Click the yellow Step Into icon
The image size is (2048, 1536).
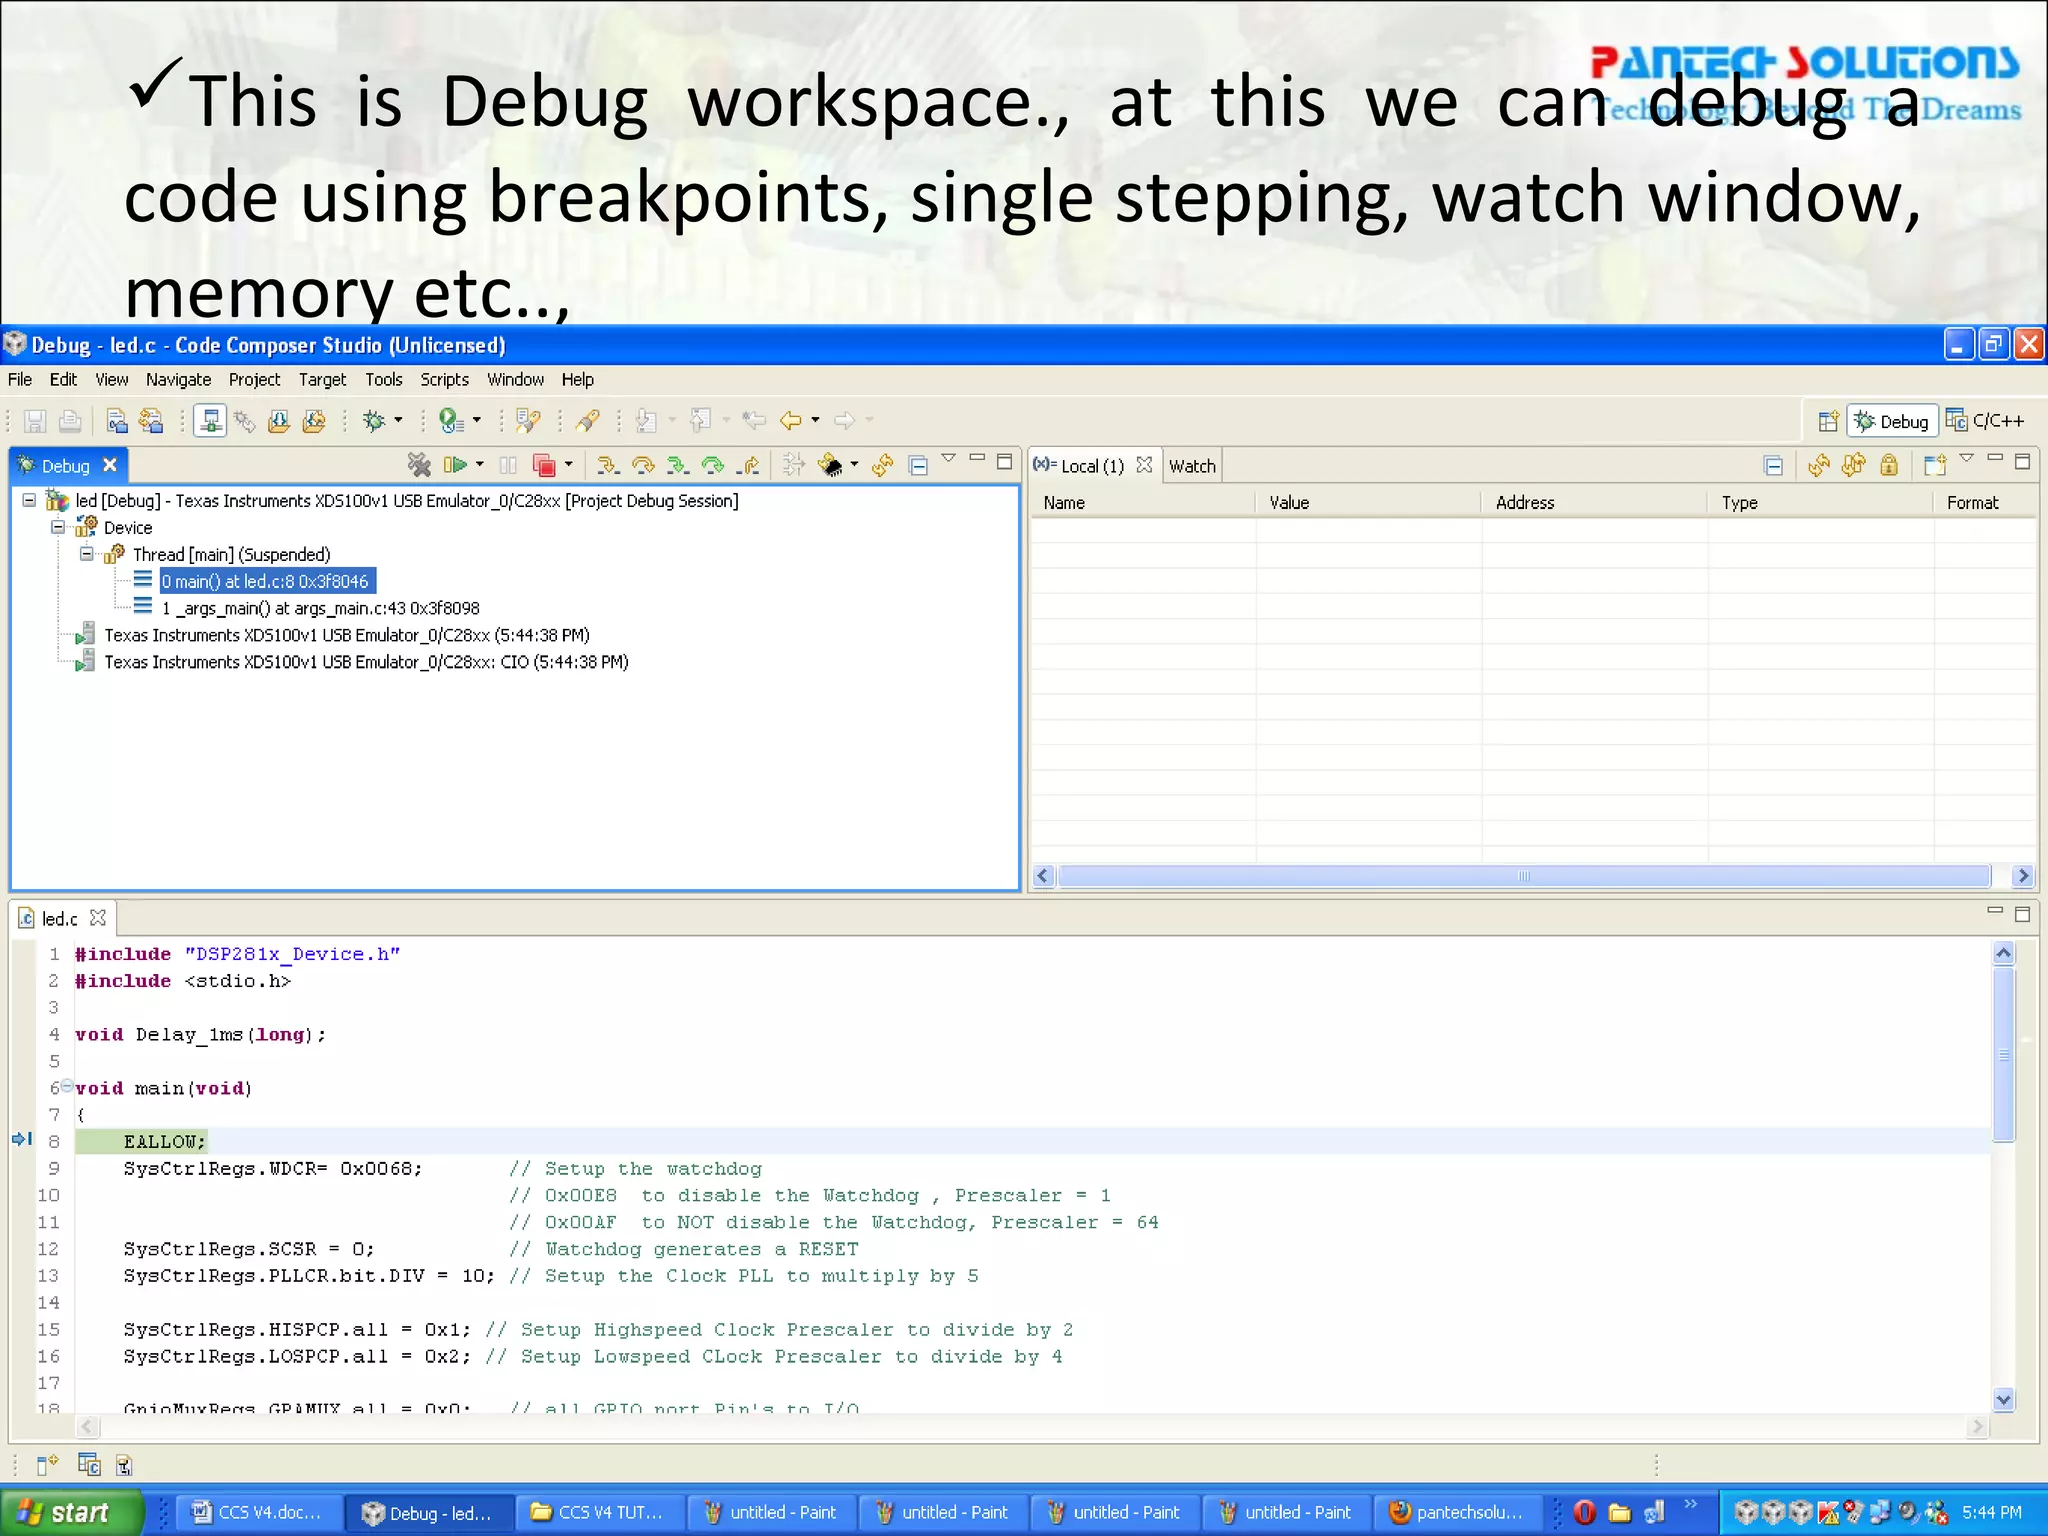point(607,465)
